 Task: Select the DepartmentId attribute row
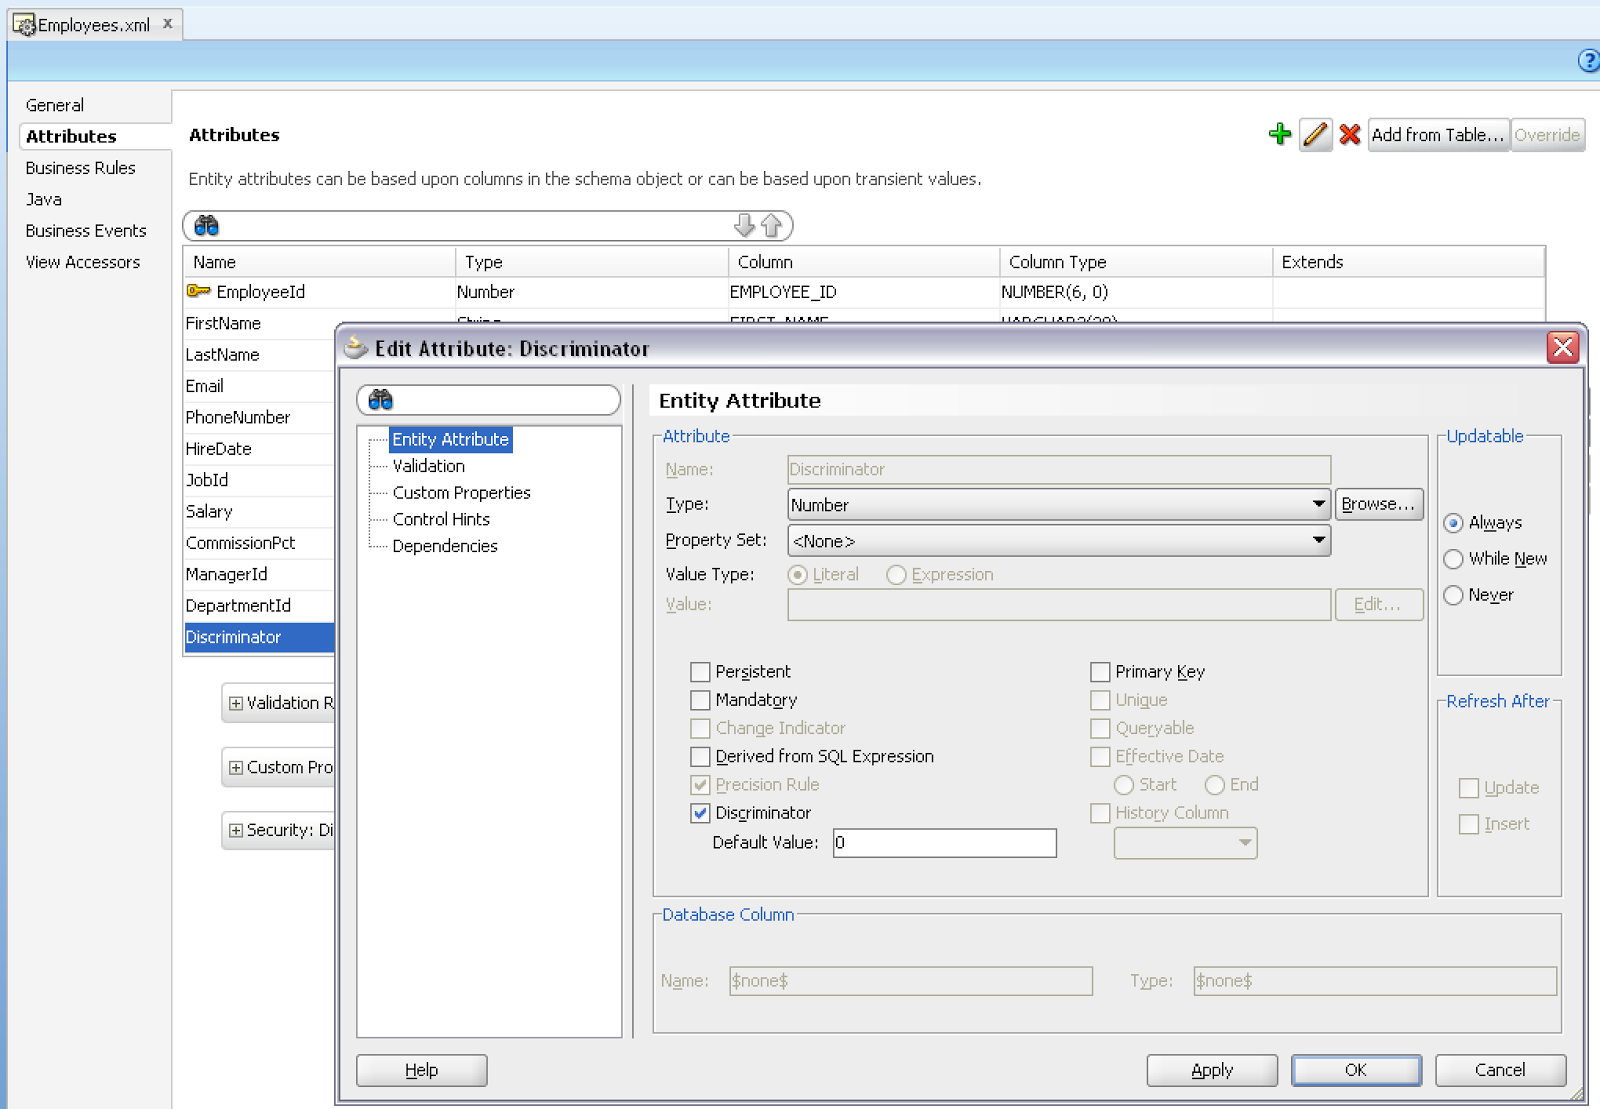[x=259, y=606]
